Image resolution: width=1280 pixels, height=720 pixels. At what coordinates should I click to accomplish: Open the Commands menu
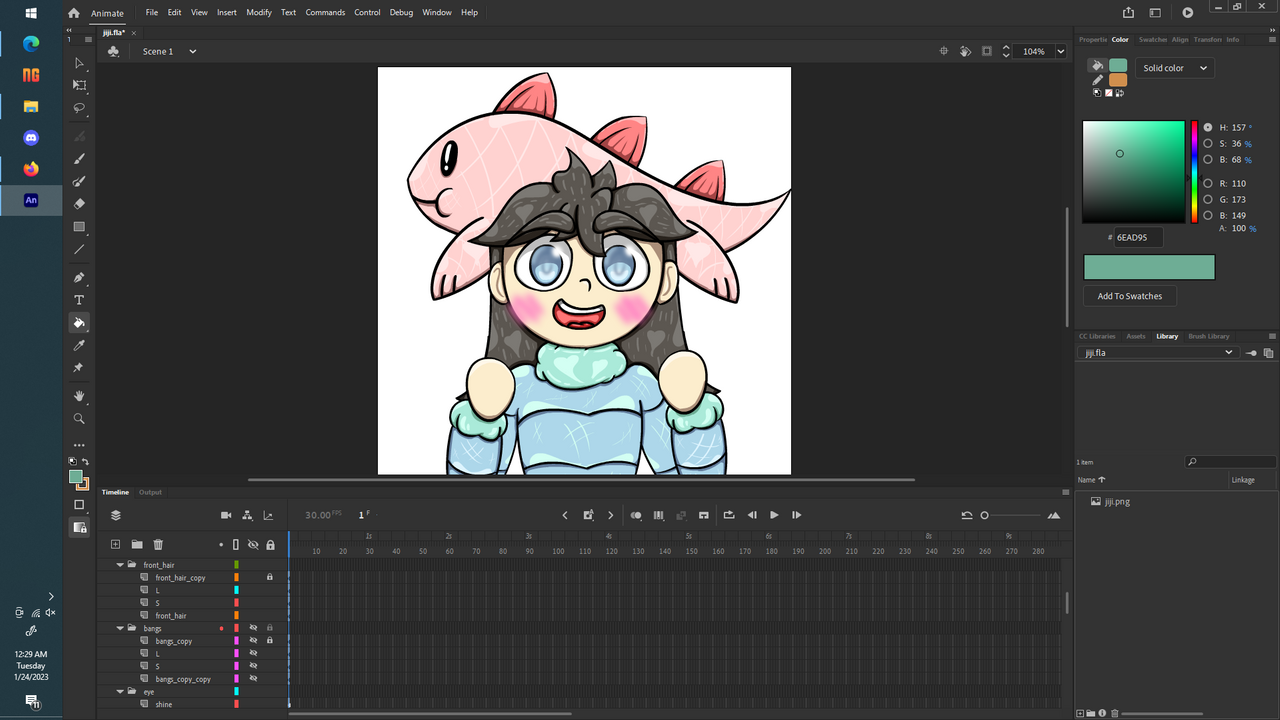tap(325, 13)
